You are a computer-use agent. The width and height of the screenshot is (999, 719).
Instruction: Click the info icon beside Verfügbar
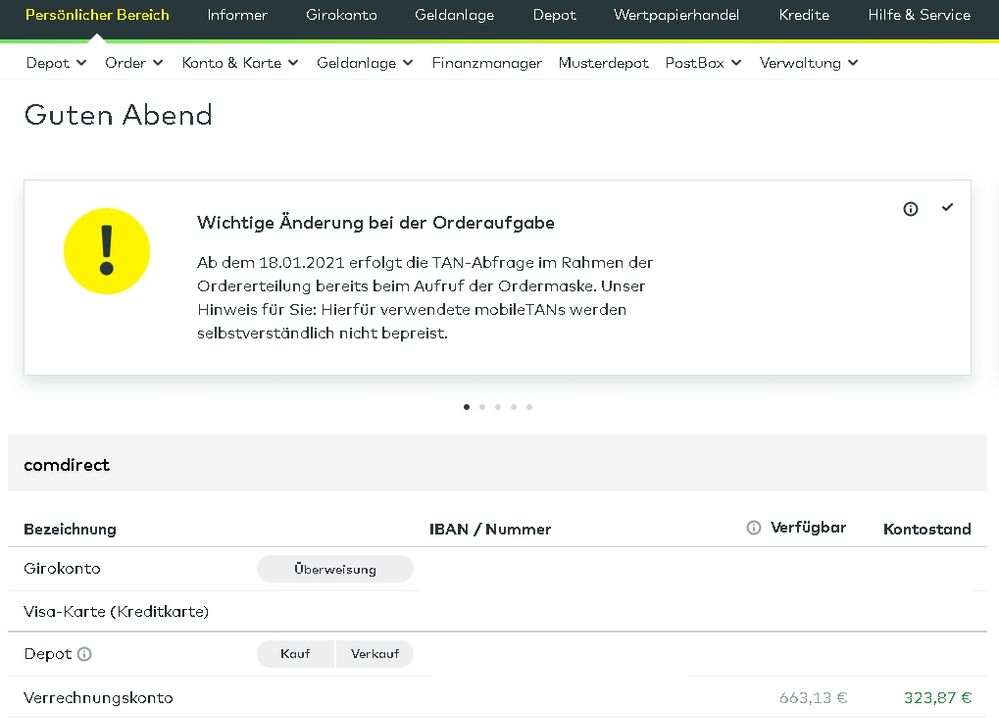[753, 527]
